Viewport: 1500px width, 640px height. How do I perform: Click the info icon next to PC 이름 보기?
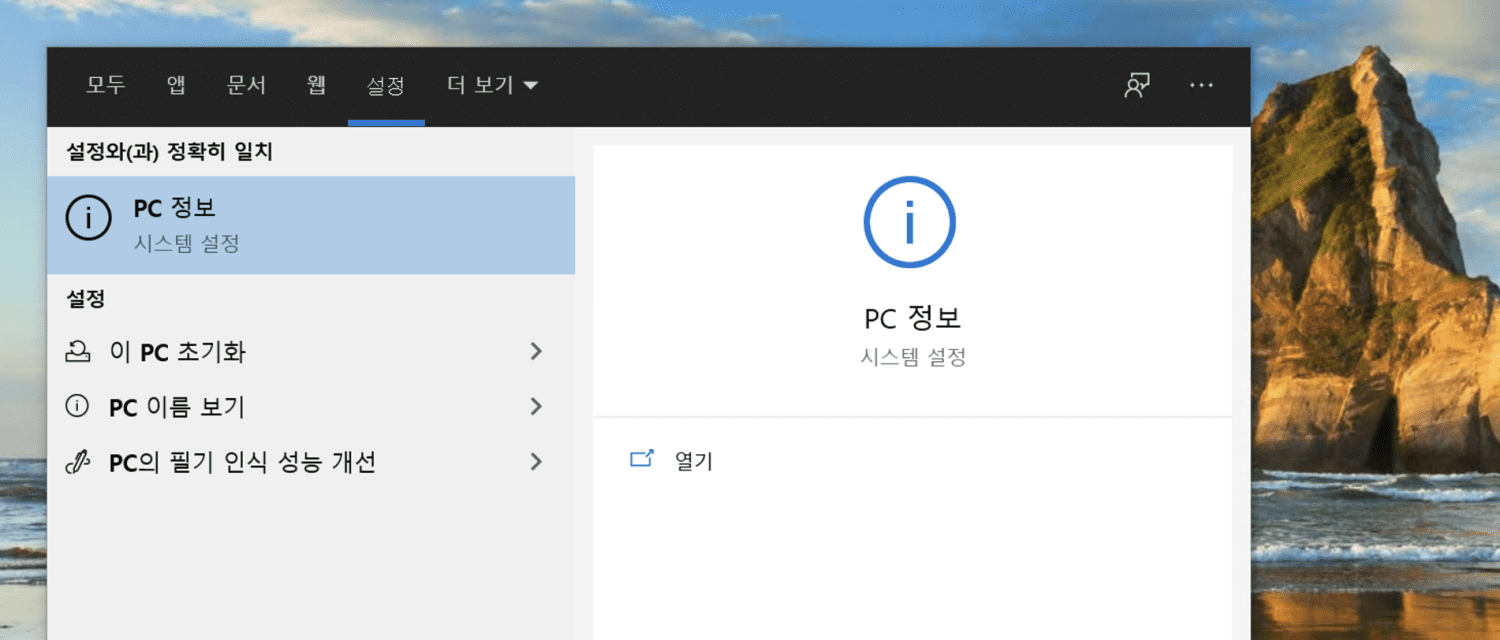click(x=77, y=406)
